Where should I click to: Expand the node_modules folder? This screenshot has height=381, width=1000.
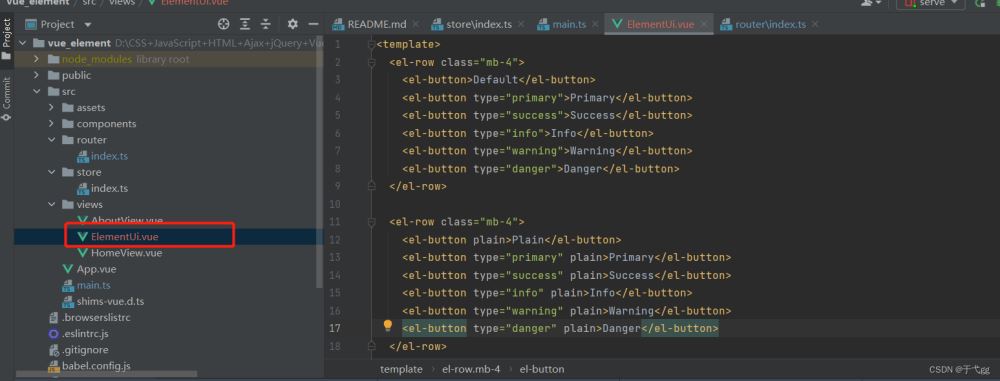point(37,59)
